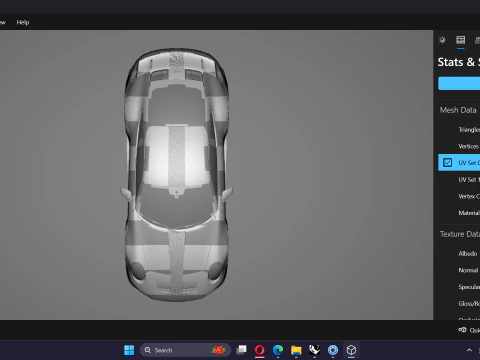Expand the system tray hidden icons chevron
This screenshot has height=360, width=480.
(469, 350)
